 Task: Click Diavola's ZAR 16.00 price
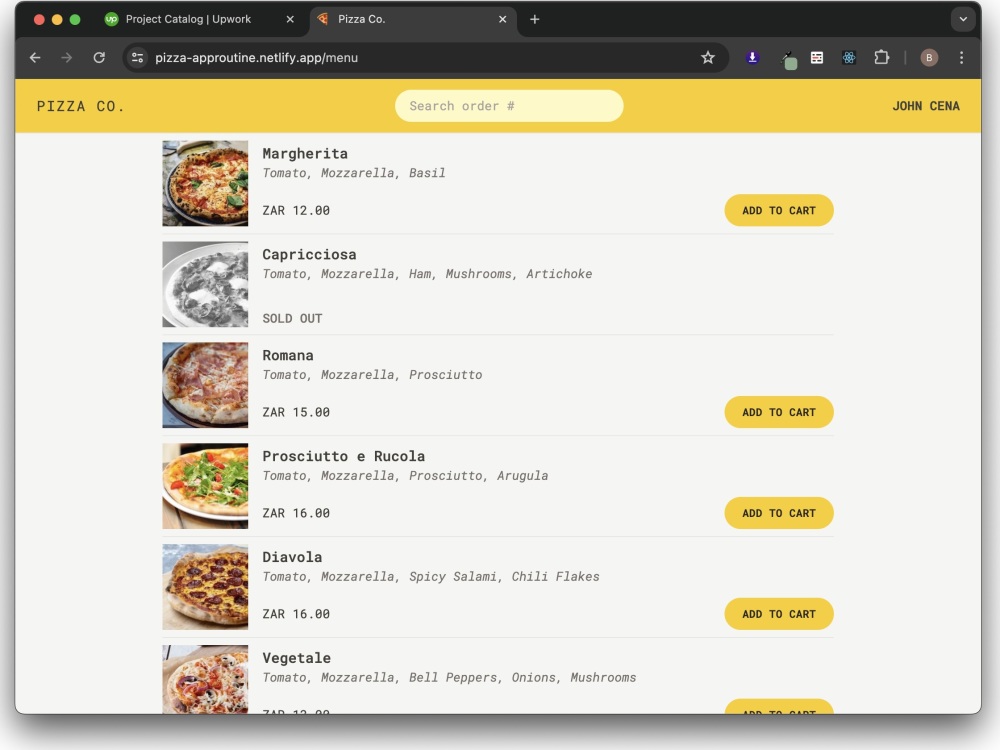pos(296,614)
